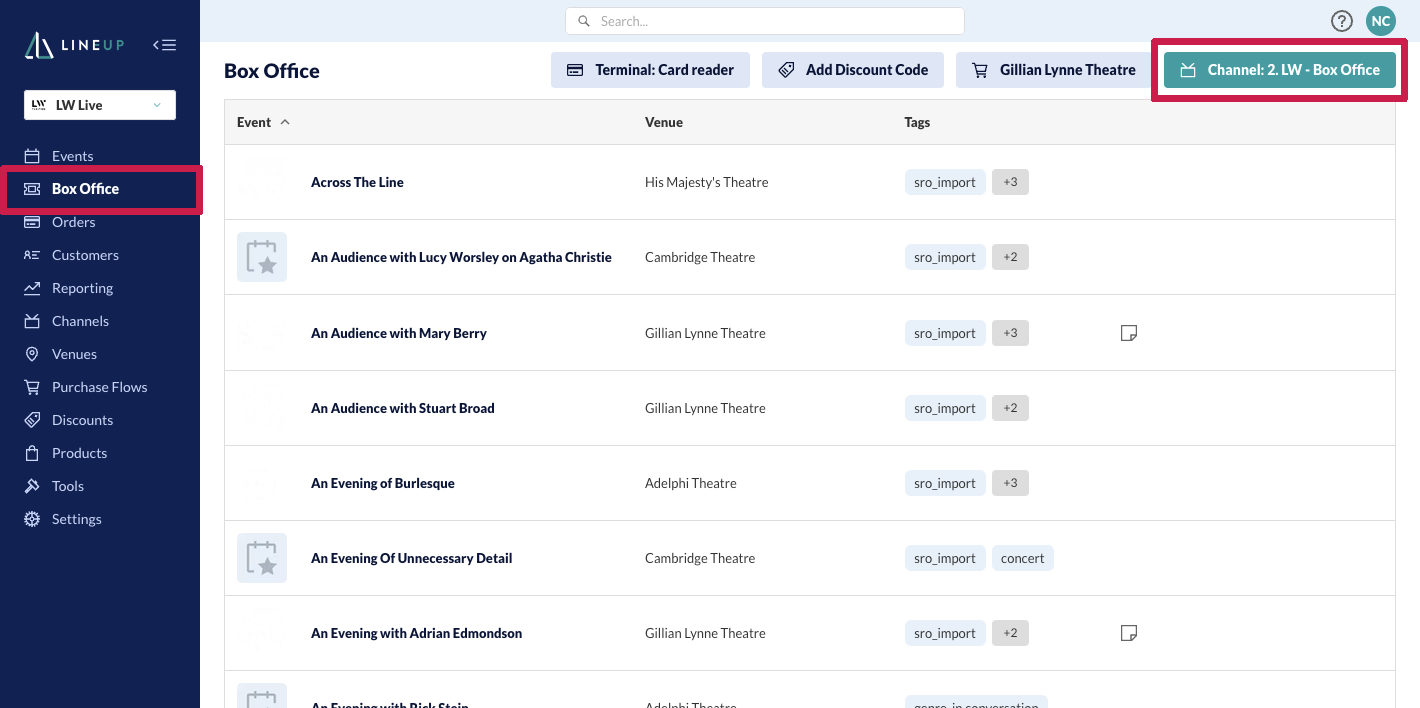Screen dimensions: 1420x708
Task: Open Products in the sidebar
Action: pyautogui.click(x=79, y=453)
